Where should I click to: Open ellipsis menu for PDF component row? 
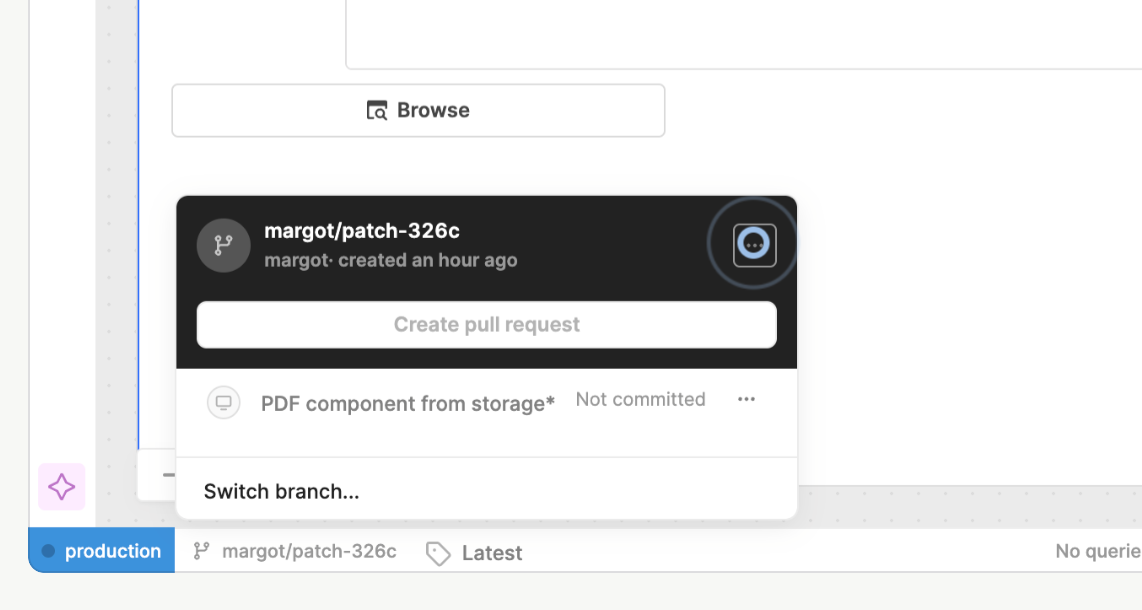pyautogui.click(x=746, y=400)
